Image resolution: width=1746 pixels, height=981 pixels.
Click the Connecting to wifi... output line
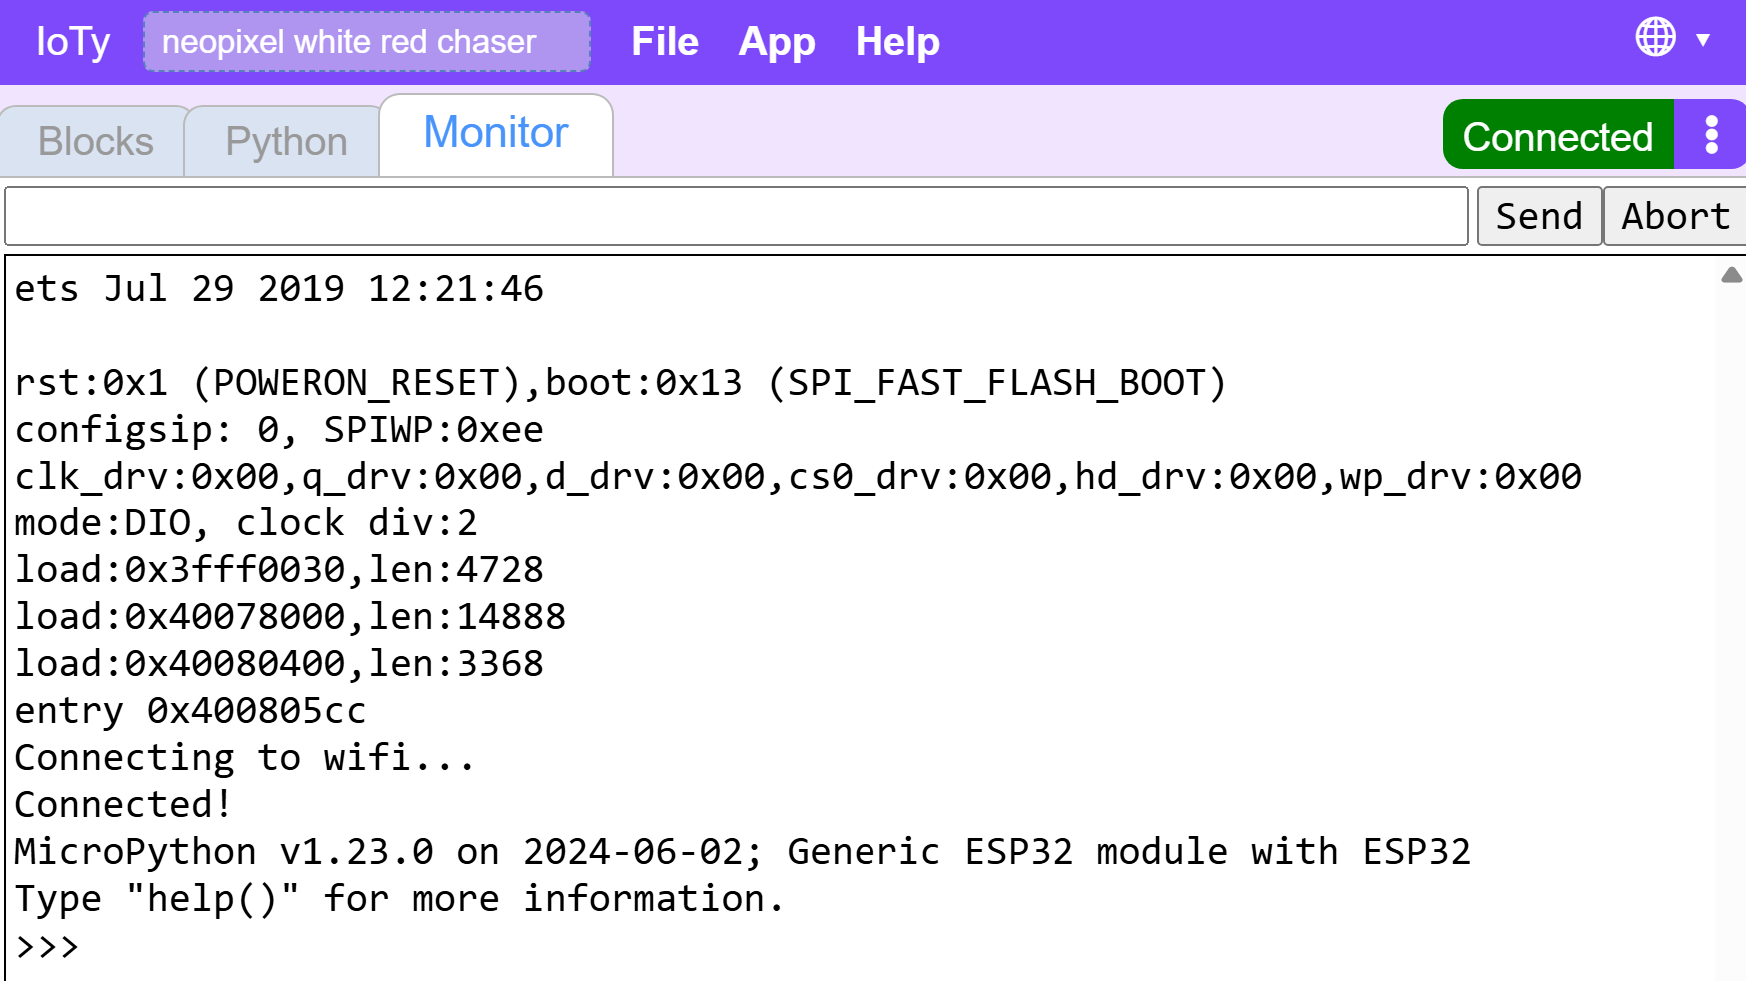point(244,758)
